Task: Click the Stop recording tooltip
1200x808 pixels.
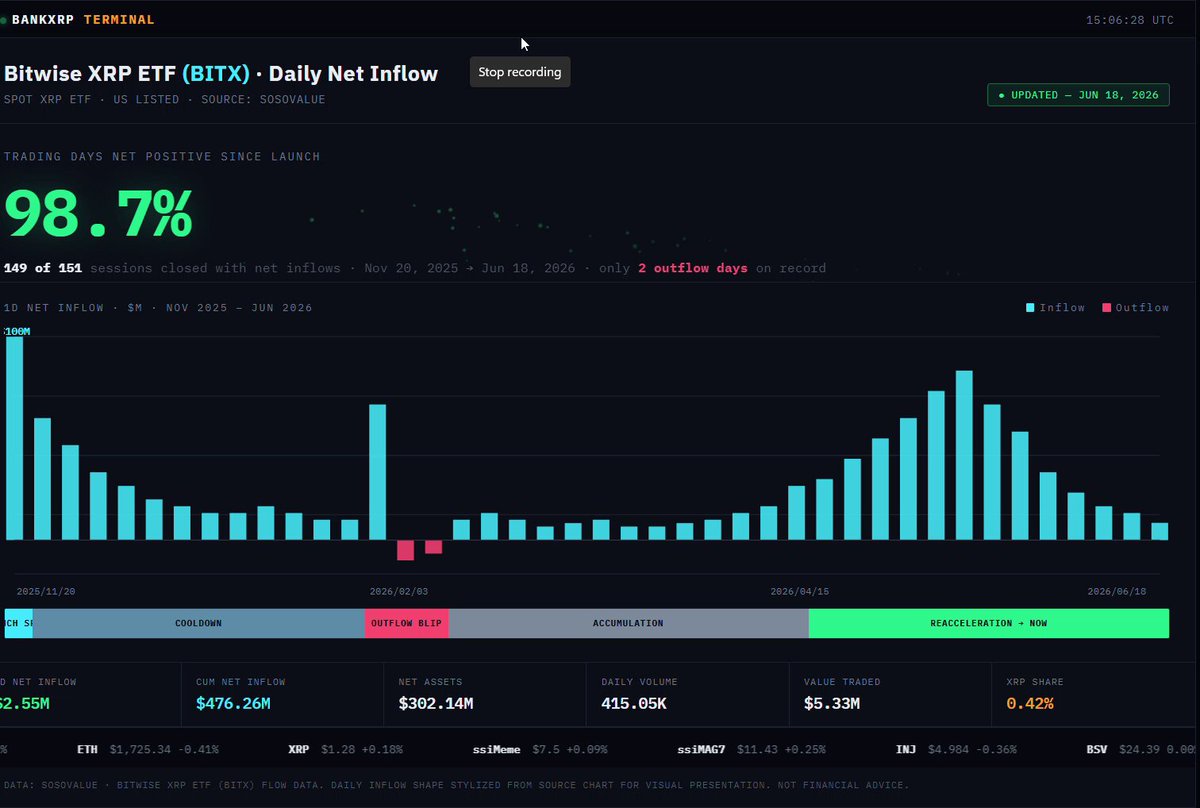Action: [x=520, y=72]
